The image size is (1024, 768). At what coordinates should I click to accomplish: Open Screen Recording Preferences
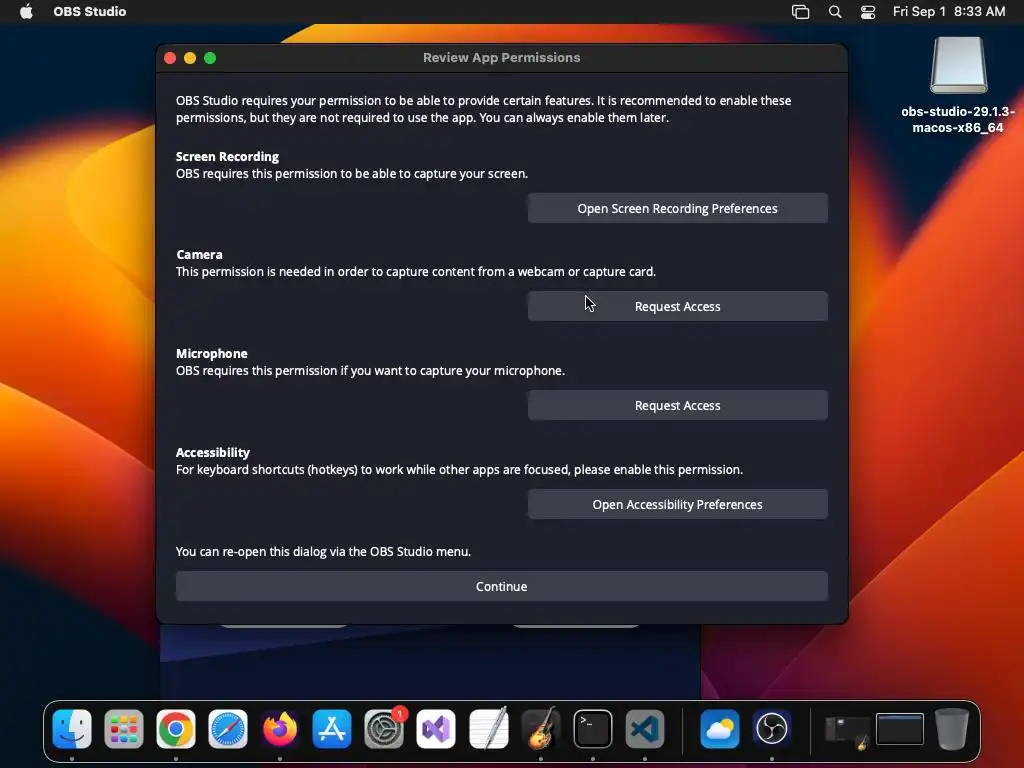click(677, 208)
